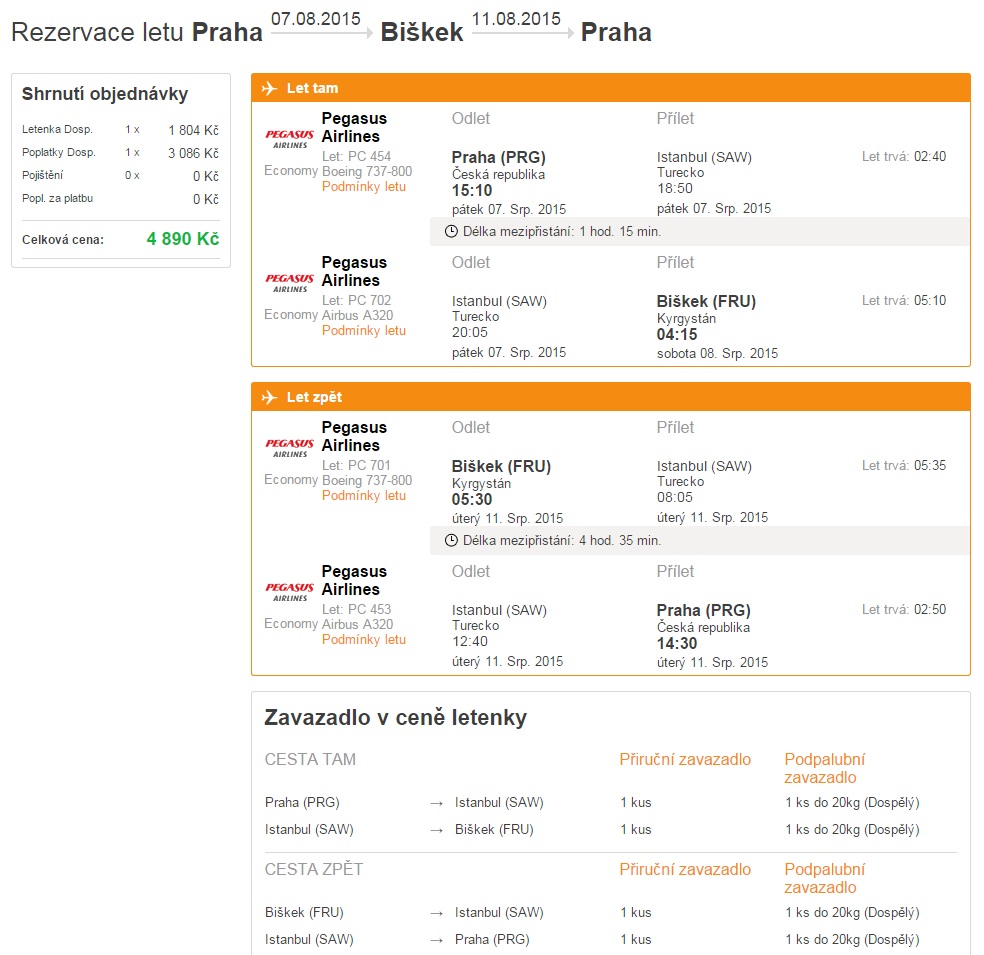The image size is (984, 955).
Task: Click Praha (PRG) departure airport in Let tam
Action: [499, 157]
